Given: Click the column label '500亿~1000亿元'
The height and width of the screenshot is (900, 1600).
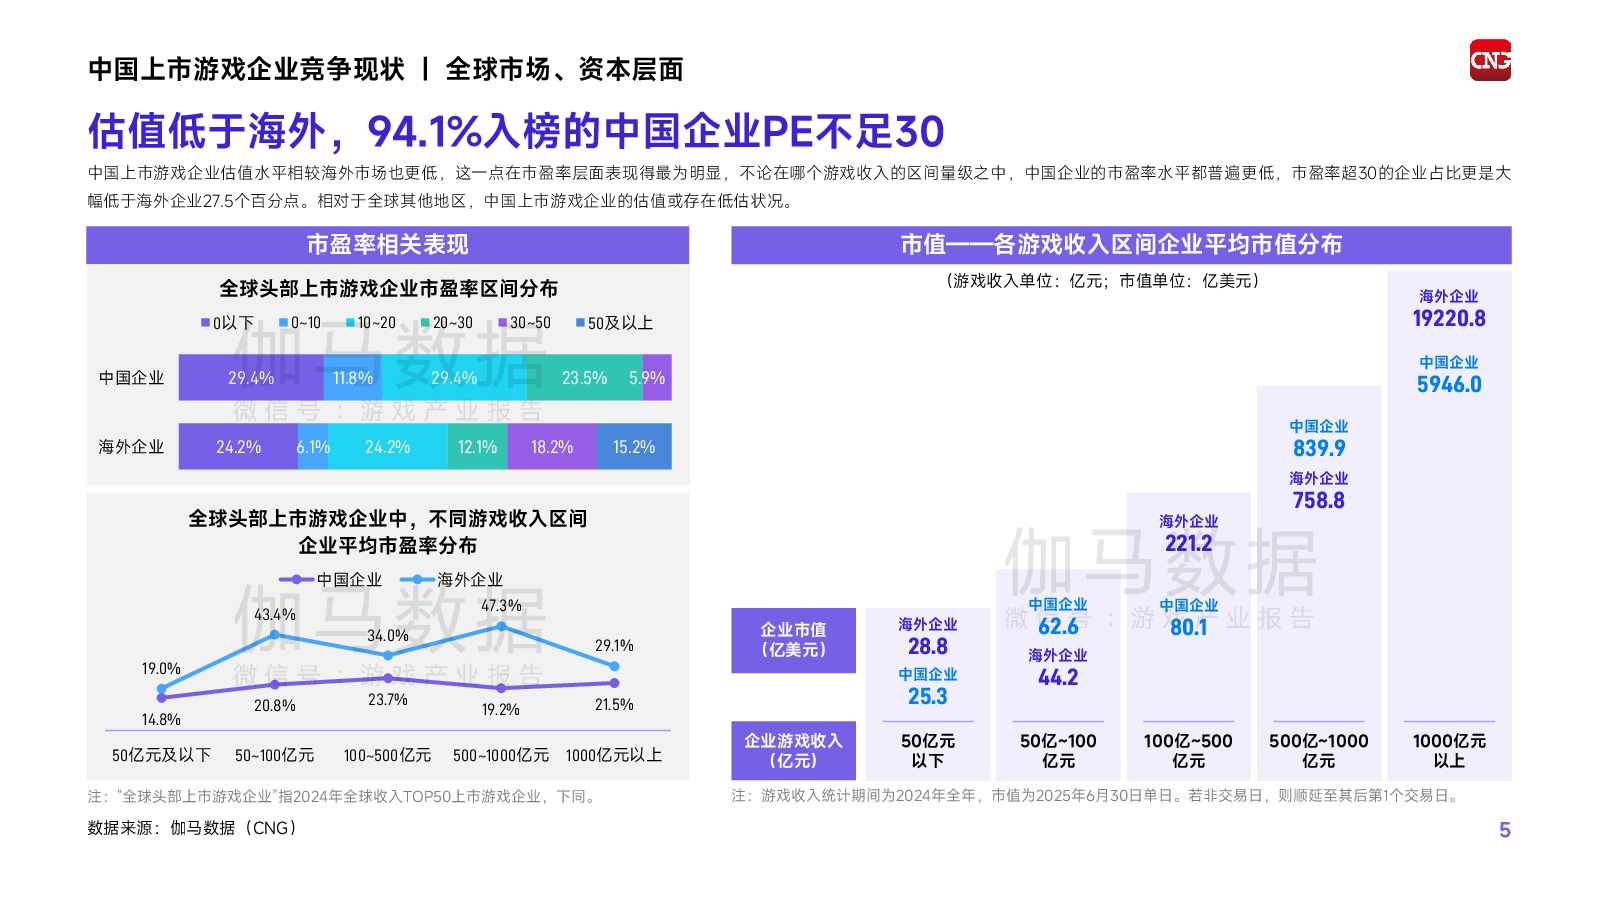Looking at the screenshot, I should (x=1319, y=751).
